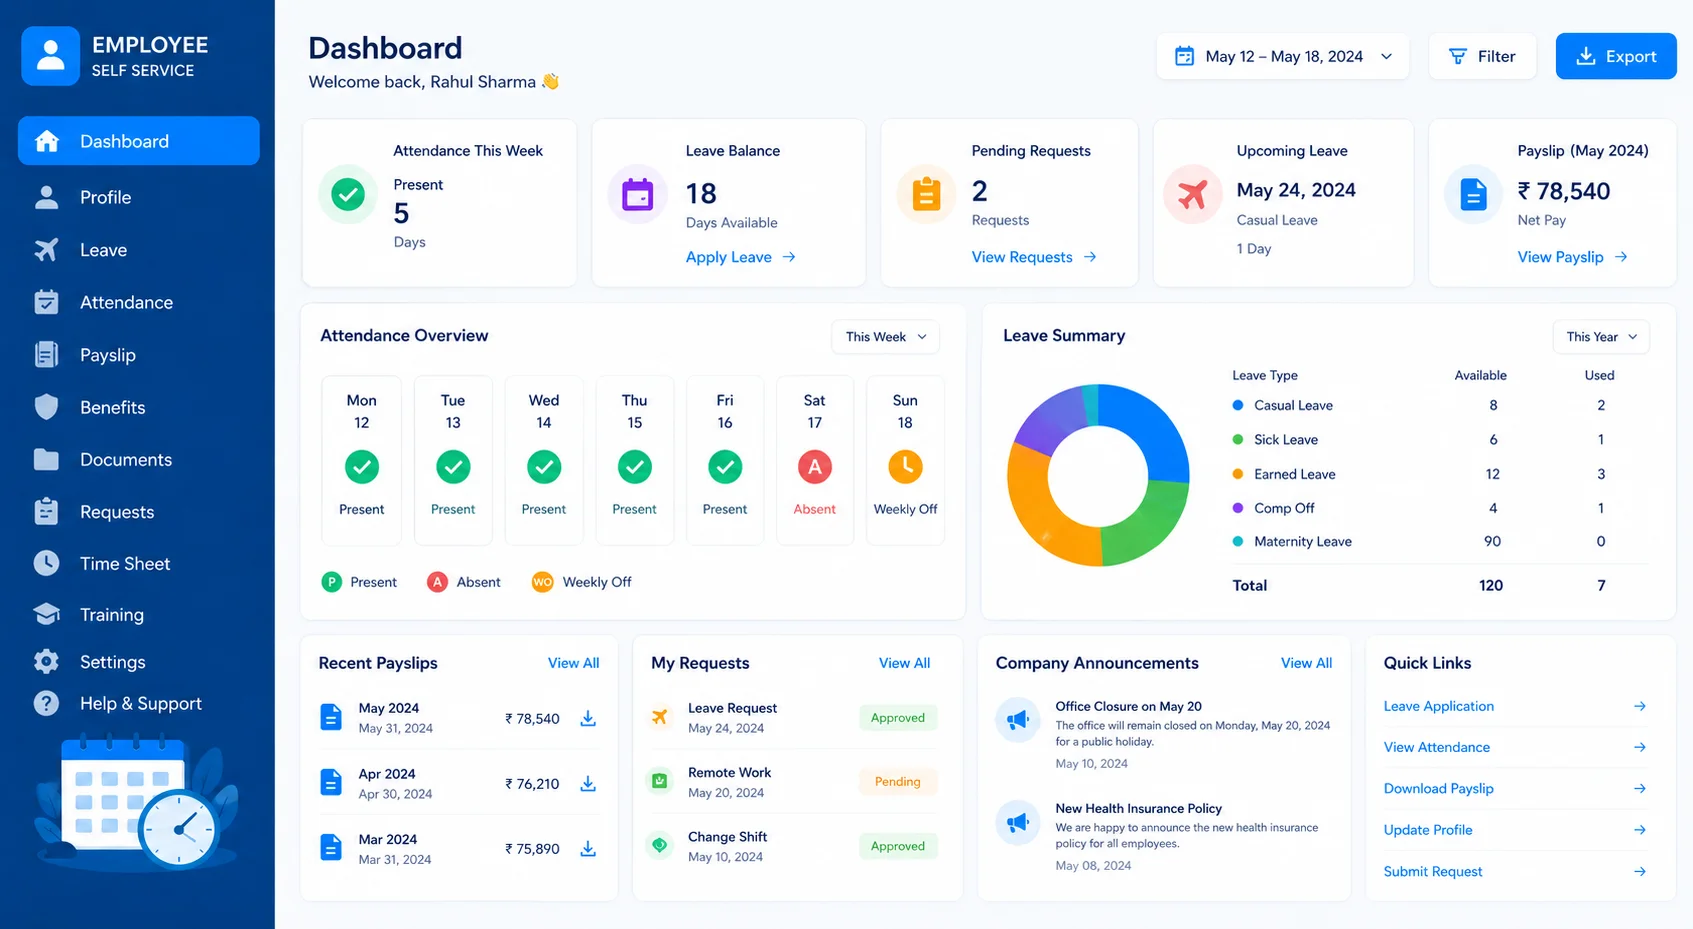Click the New Health Insurance megaphone icon

pyautogui.click(x=1018, y=823)
